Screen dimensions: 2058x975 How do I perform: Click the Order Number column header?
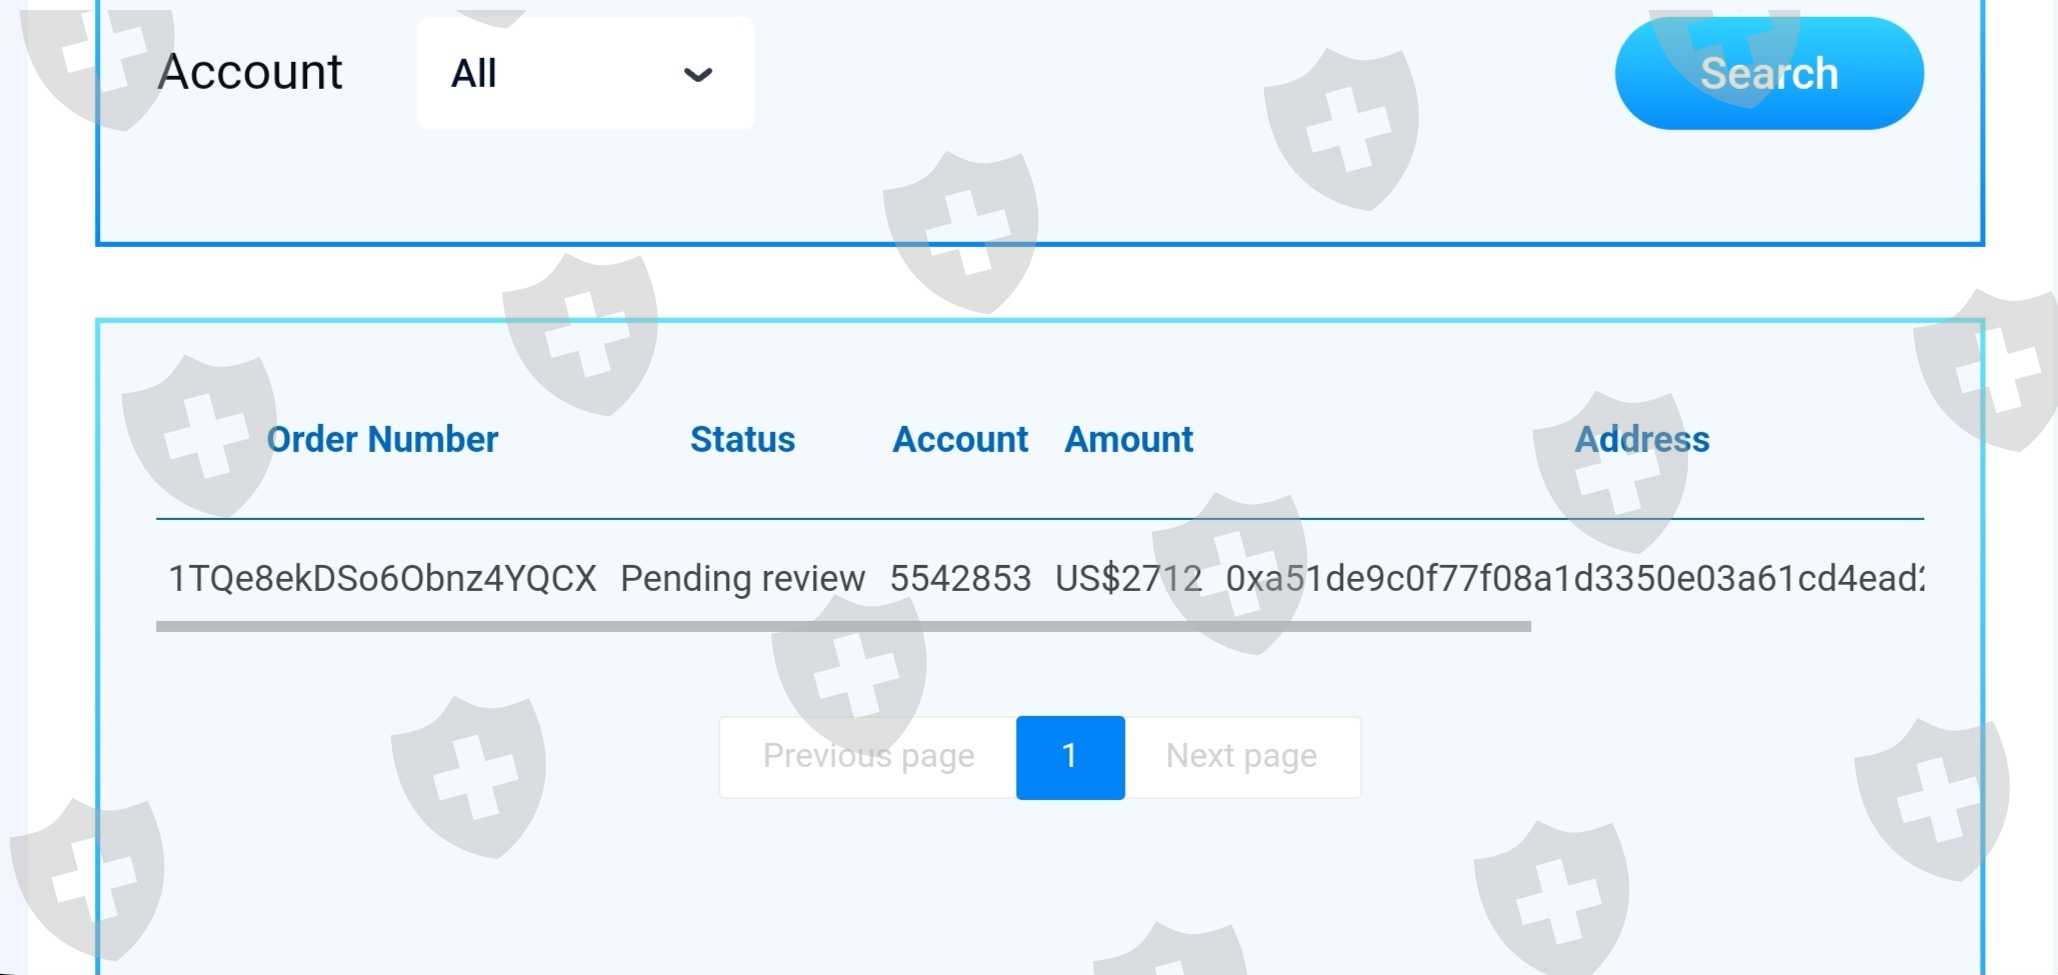point(382,439)
